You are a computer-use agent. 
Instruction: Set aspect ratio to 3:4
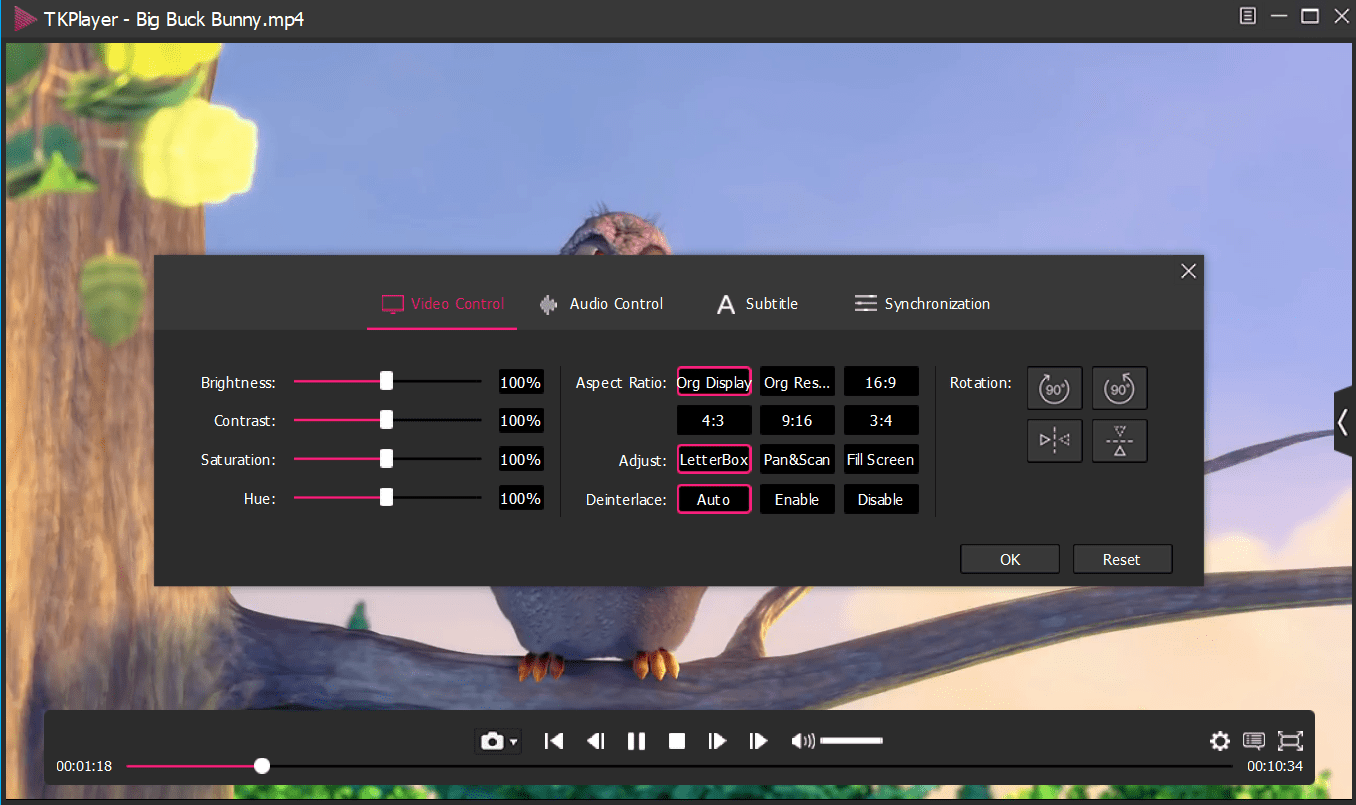tap(881, 420)
